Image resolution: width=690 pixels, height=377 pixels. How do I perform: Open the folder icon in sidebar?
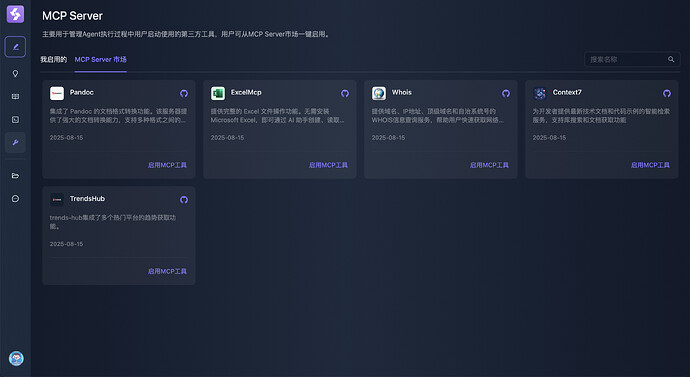pos(15,176)
